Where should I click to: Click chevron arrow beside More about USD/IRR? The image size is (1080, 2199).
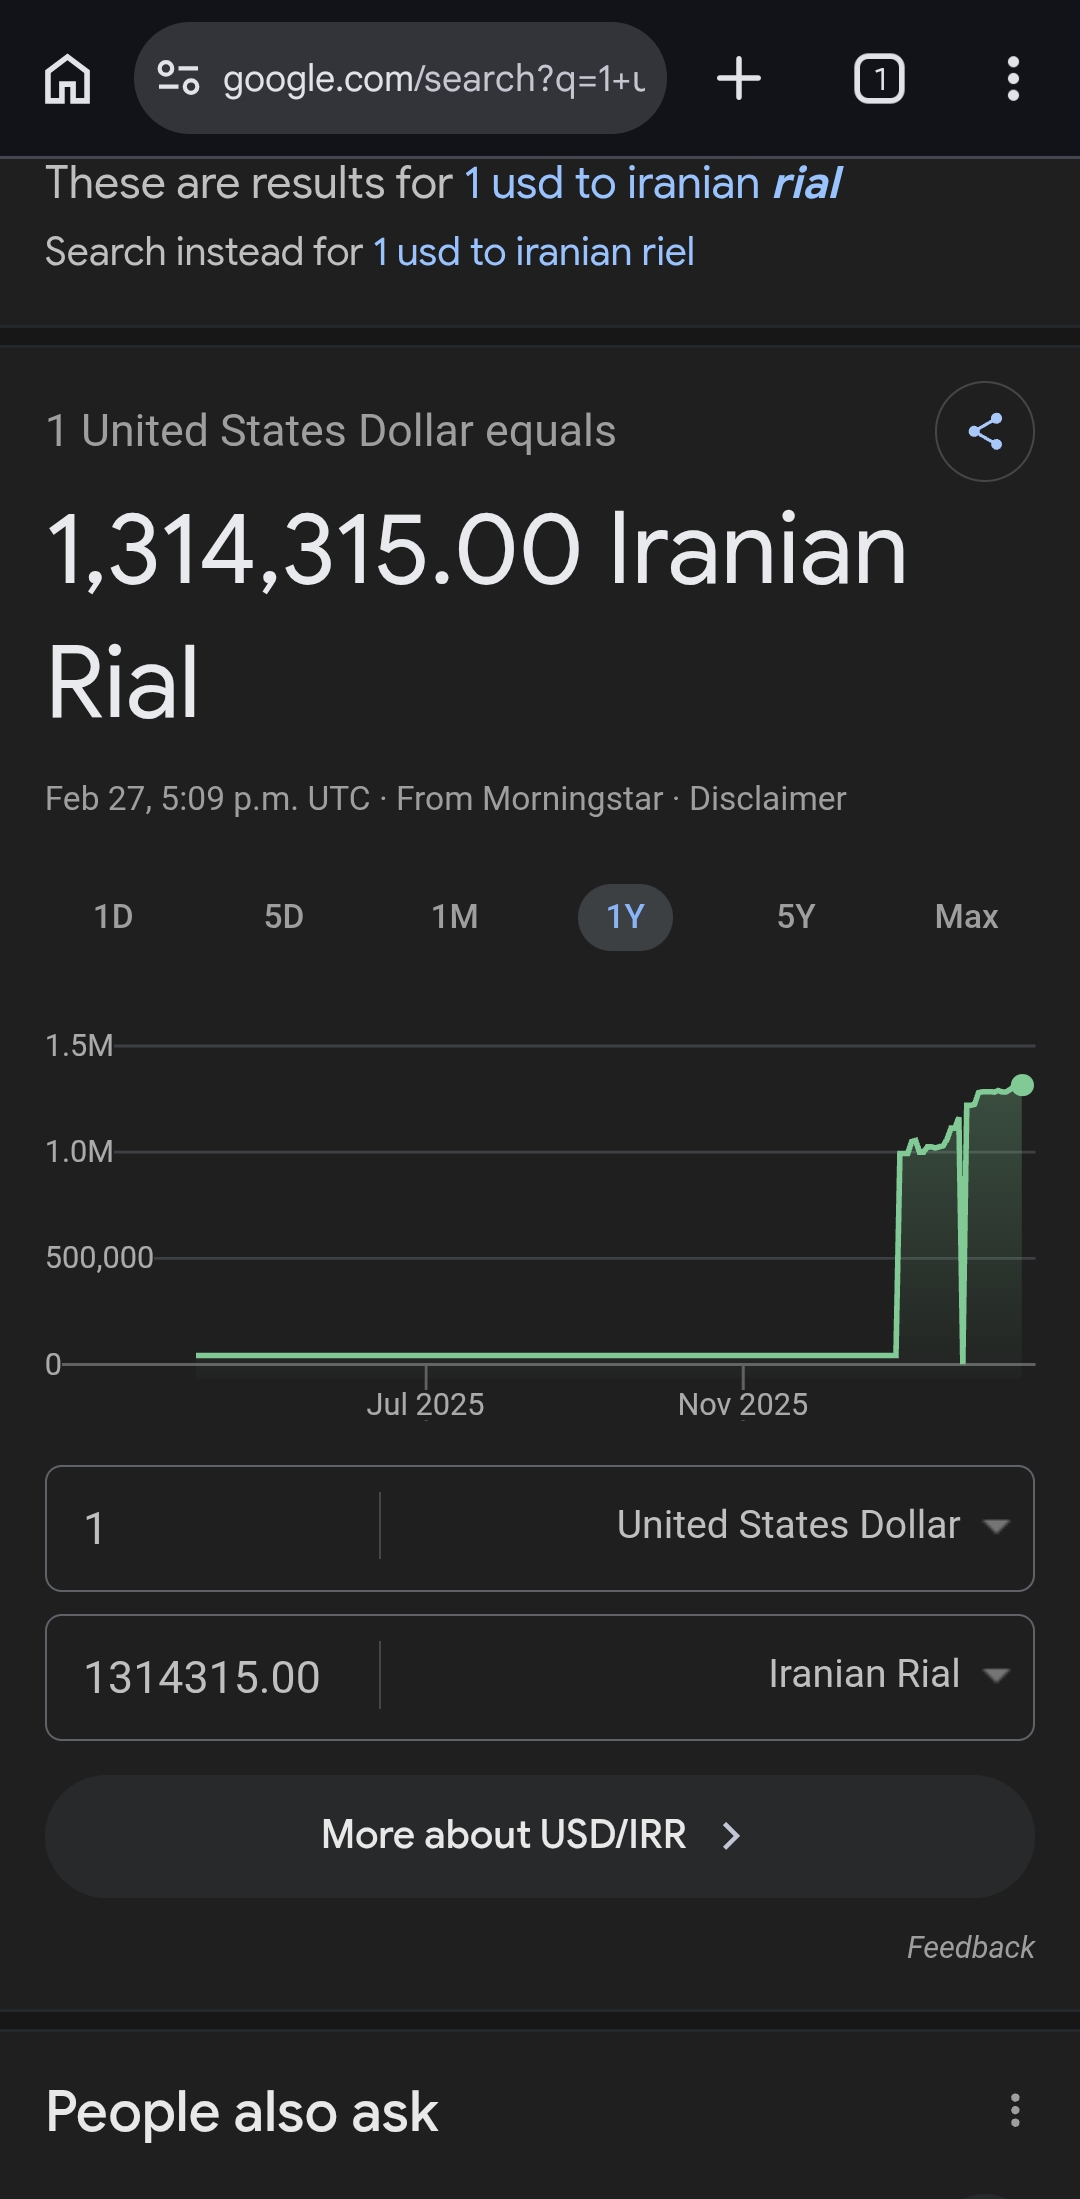(x=731, y=1836)
